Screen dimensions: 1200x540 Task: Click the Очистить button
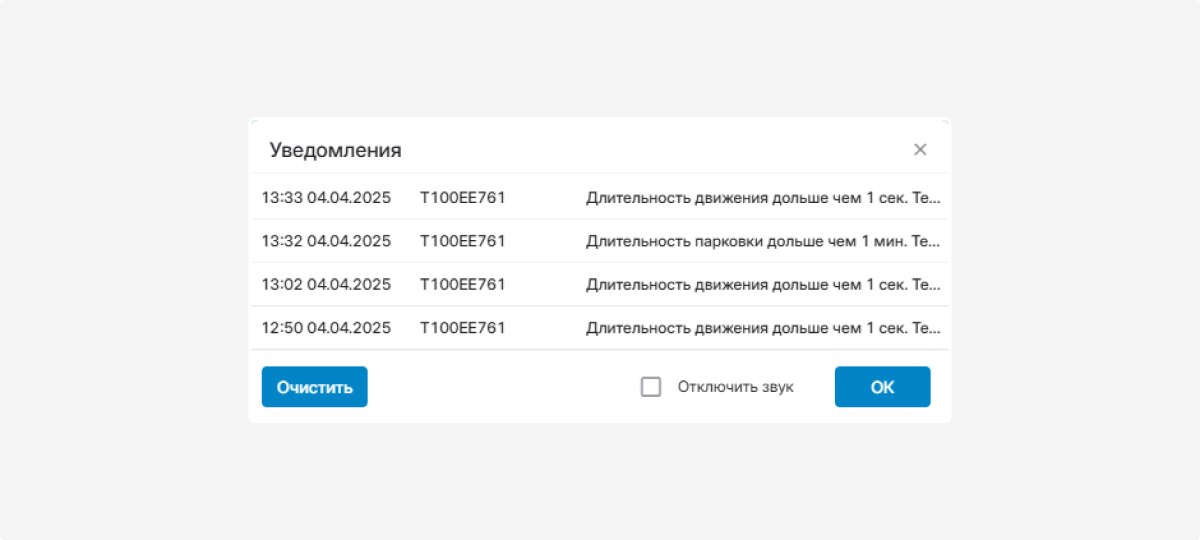click(315, 387)
